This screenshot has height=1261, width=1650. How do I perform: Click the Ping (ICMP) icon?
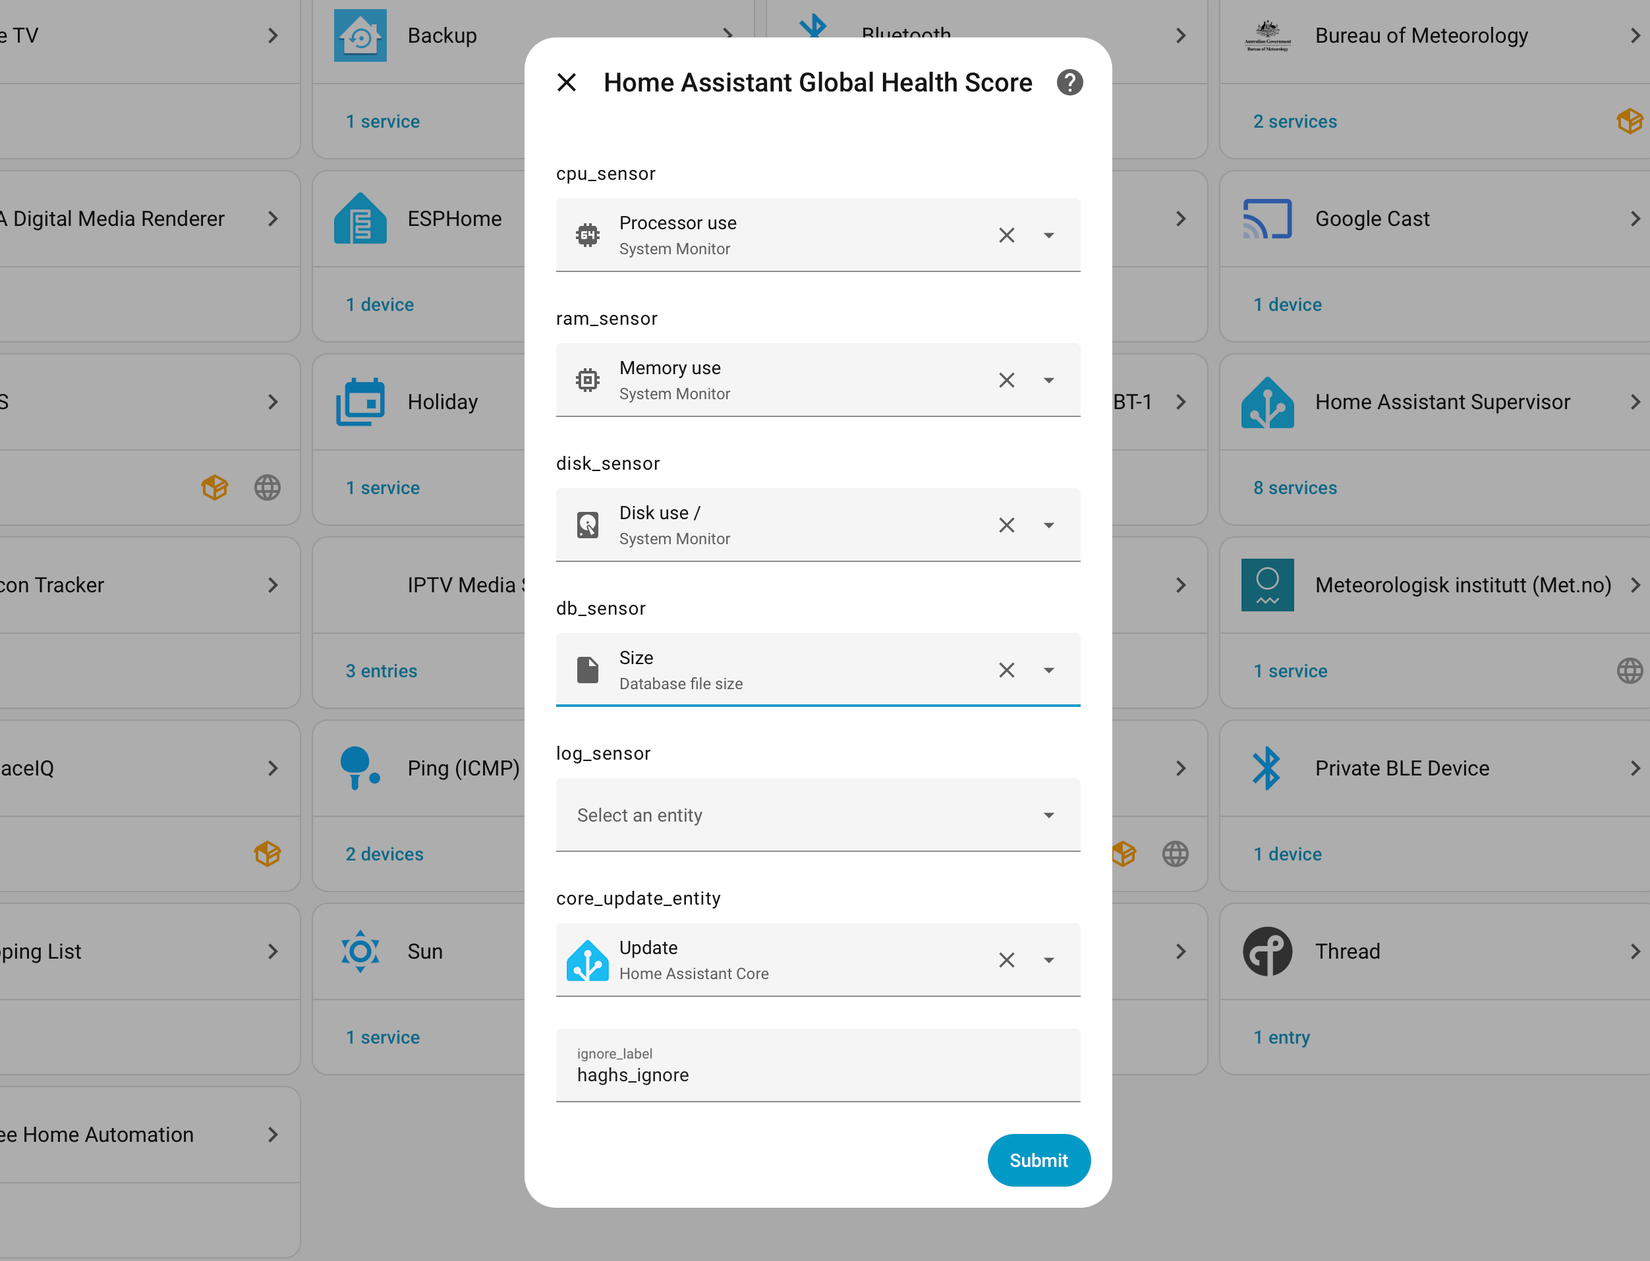pos(360,768)
